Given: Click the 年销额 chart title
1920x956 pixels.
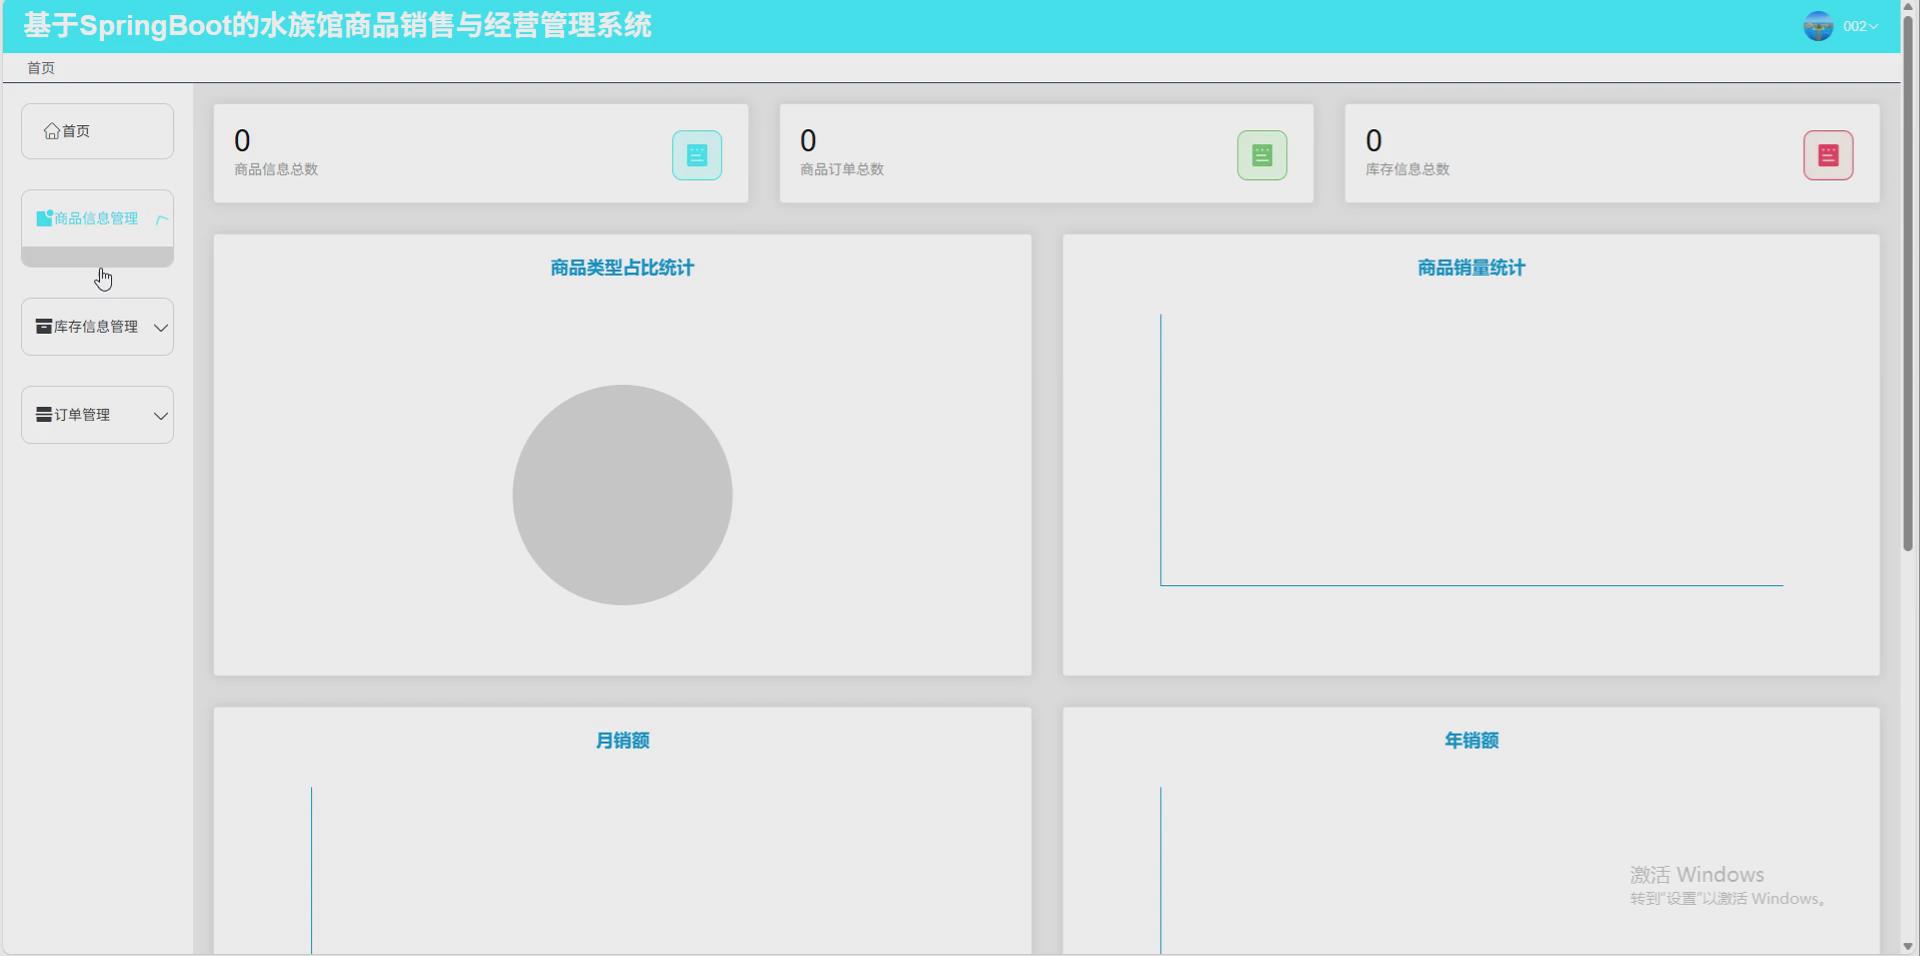Looking at the screenshot, I should pyautogui.click(x=1471, y=740).
